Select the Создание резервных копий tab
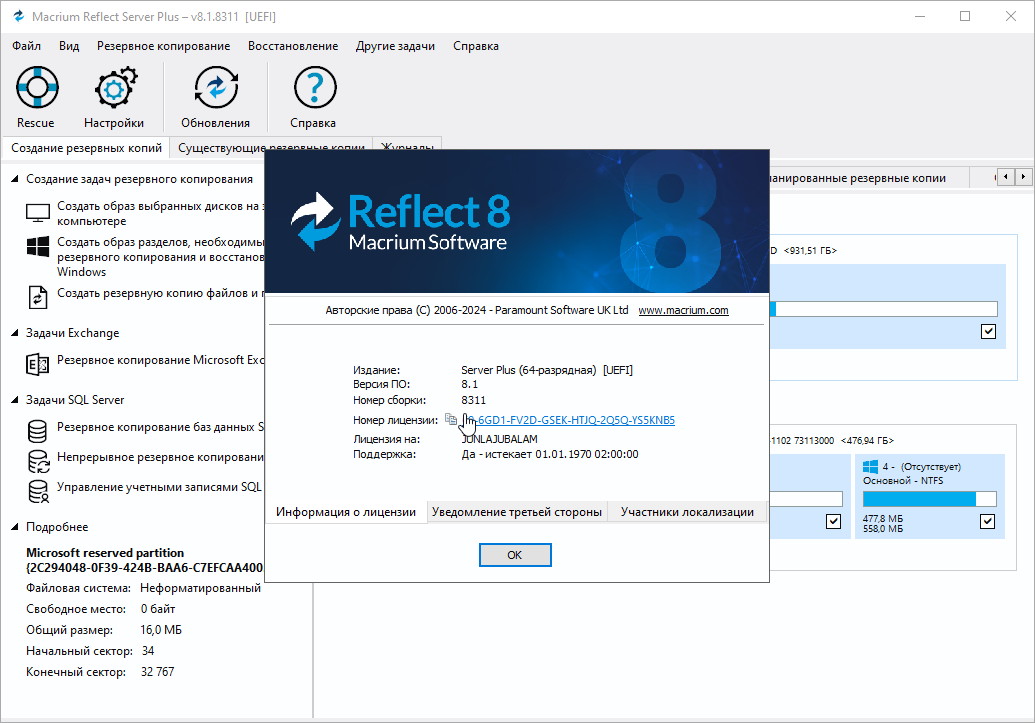Image resolution: width=1035 pixels, height=723 pixels. click(86, 148)
